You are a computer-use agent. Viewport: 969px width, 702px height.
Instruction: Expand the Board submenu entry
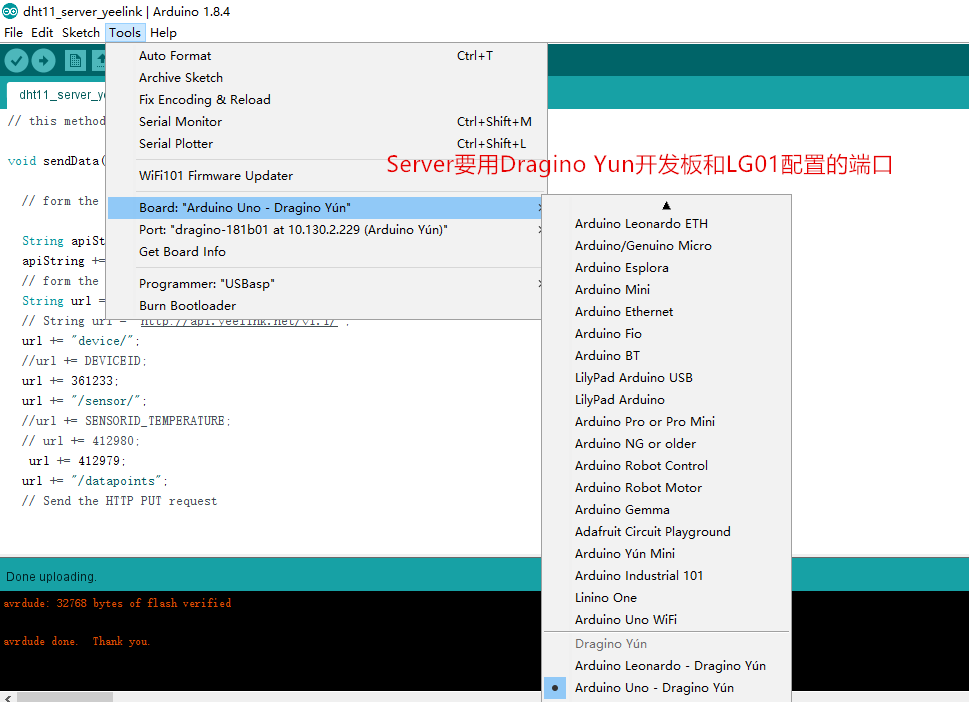(326, 208)
